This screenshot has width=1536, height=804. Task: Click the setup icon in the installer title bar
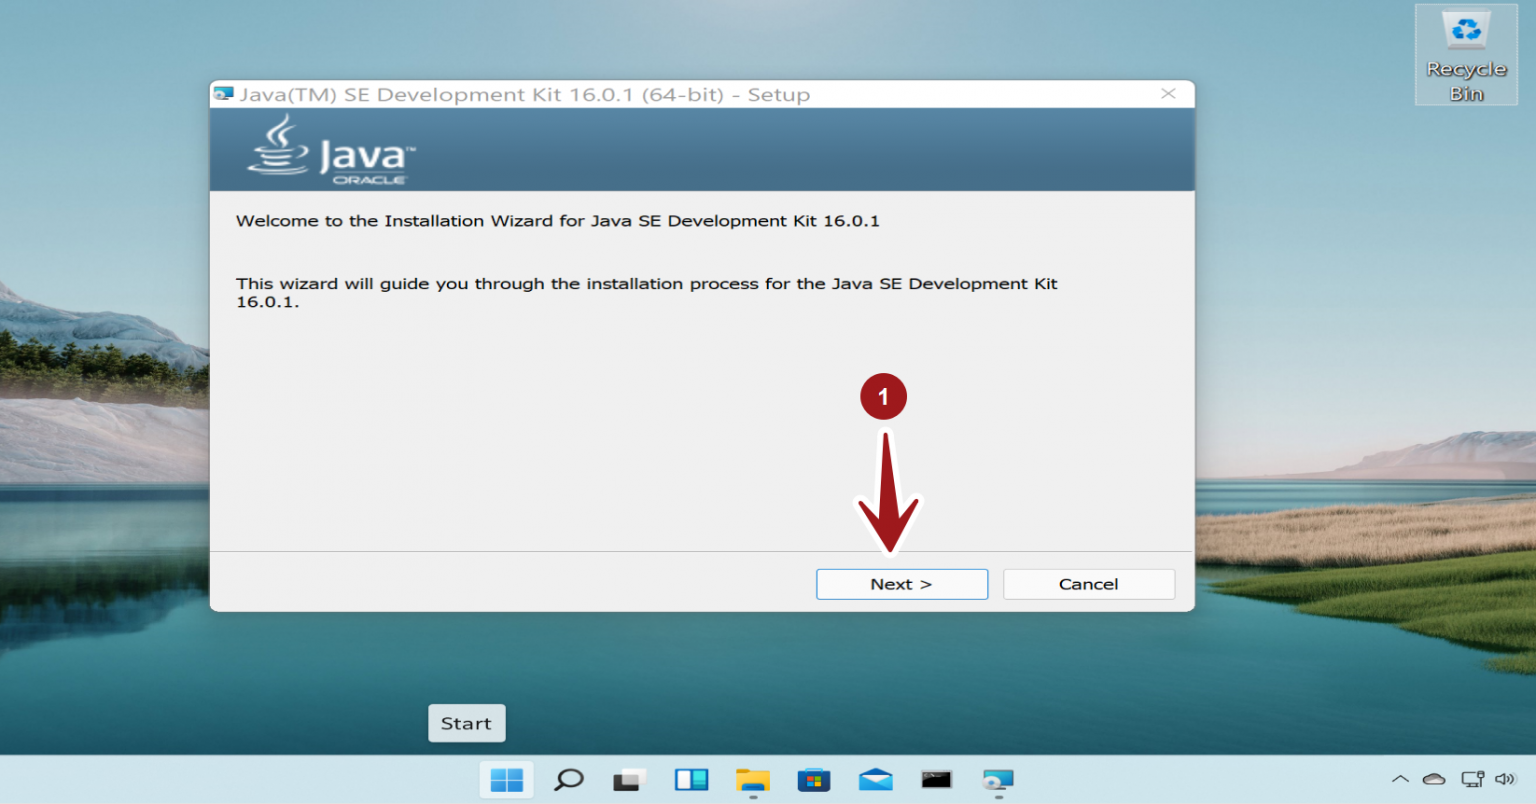point(222,93)
